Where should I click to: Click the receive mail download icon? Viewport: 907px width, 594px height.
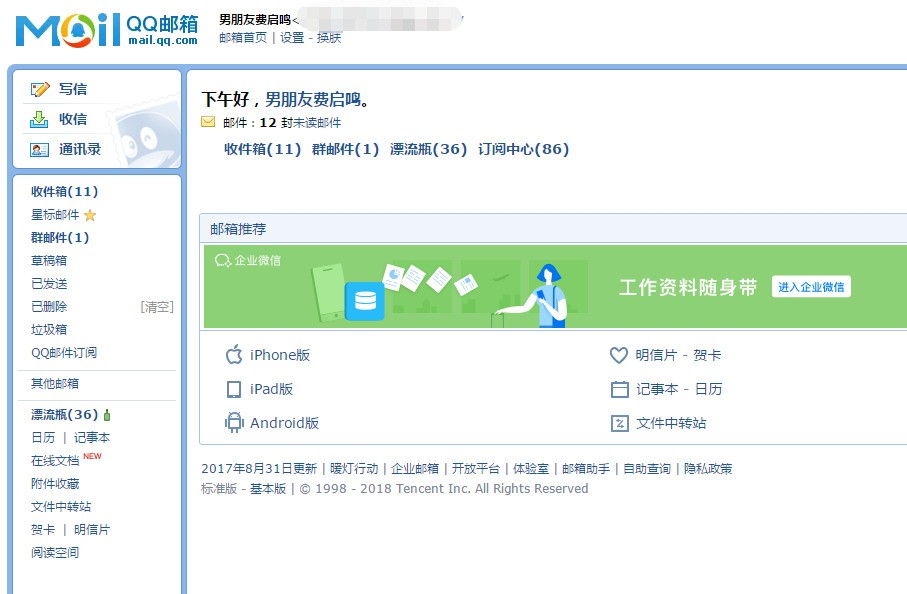click(39, 119)
